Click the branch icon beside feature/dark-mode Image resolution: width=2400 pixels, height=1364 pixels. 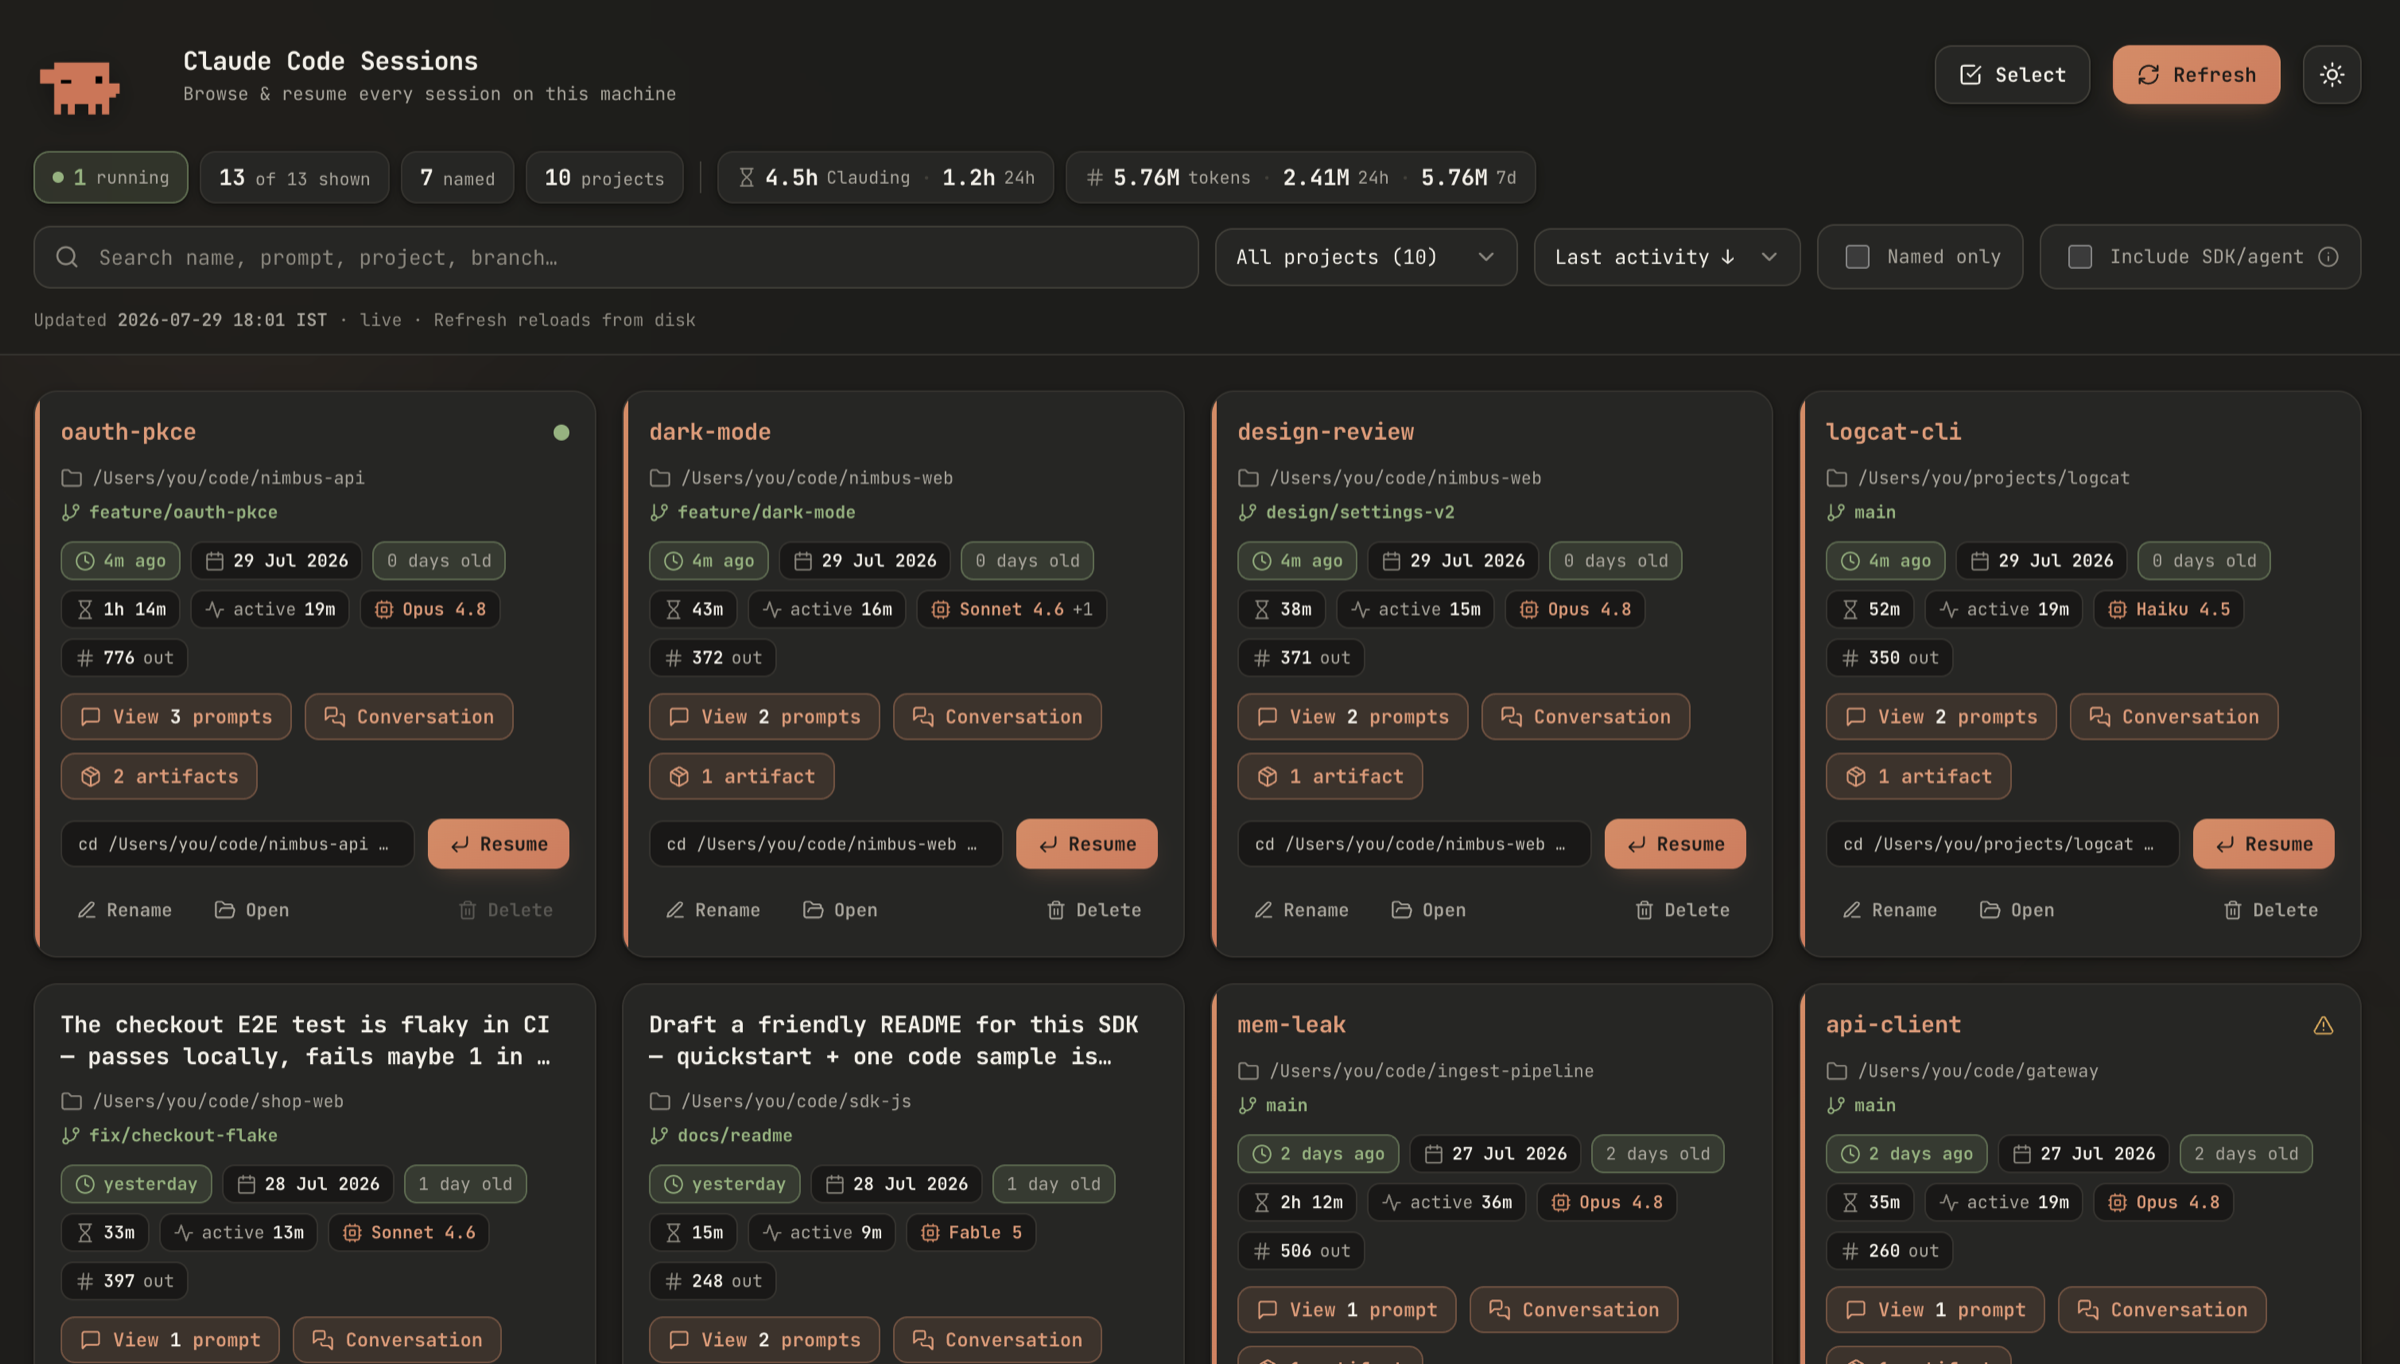click(x=659, y=512)
